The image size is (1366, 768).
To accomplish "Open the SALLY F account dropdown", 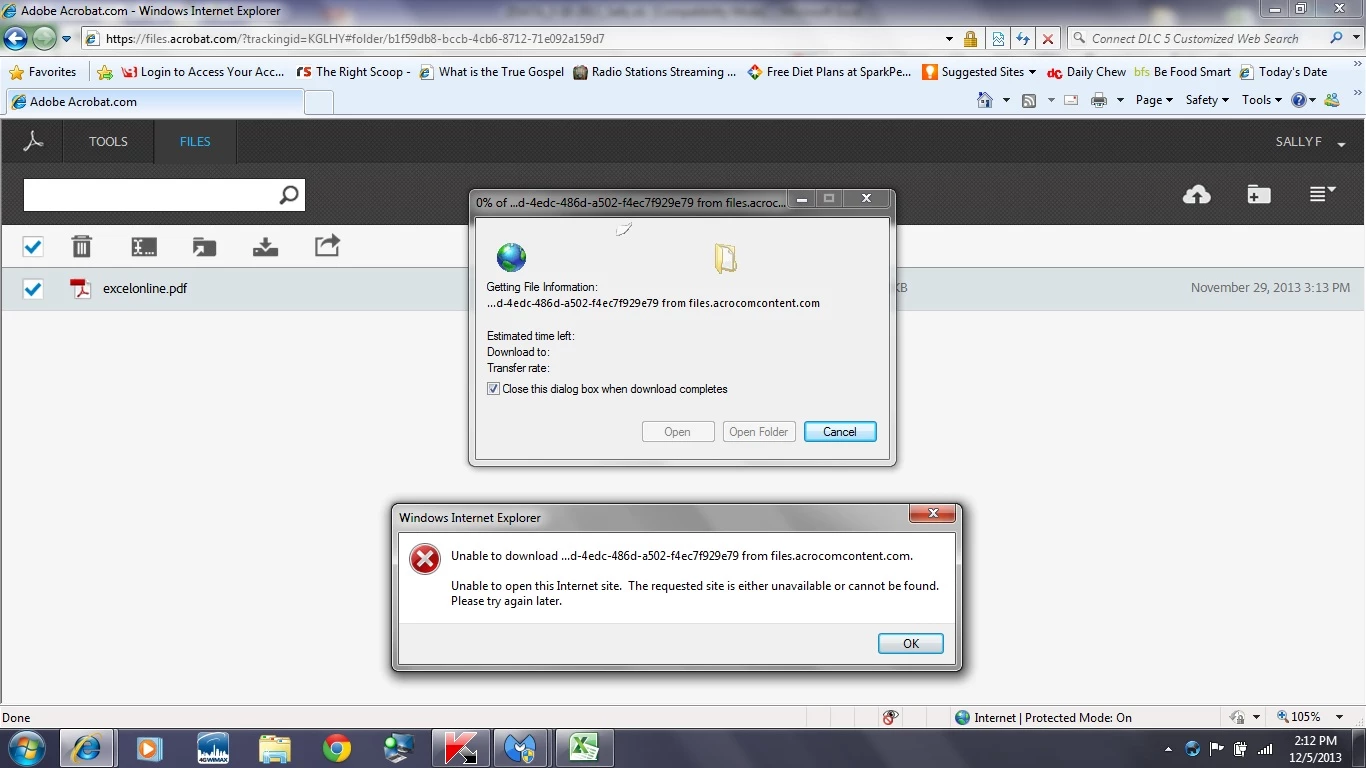I will click(1310, 142).
